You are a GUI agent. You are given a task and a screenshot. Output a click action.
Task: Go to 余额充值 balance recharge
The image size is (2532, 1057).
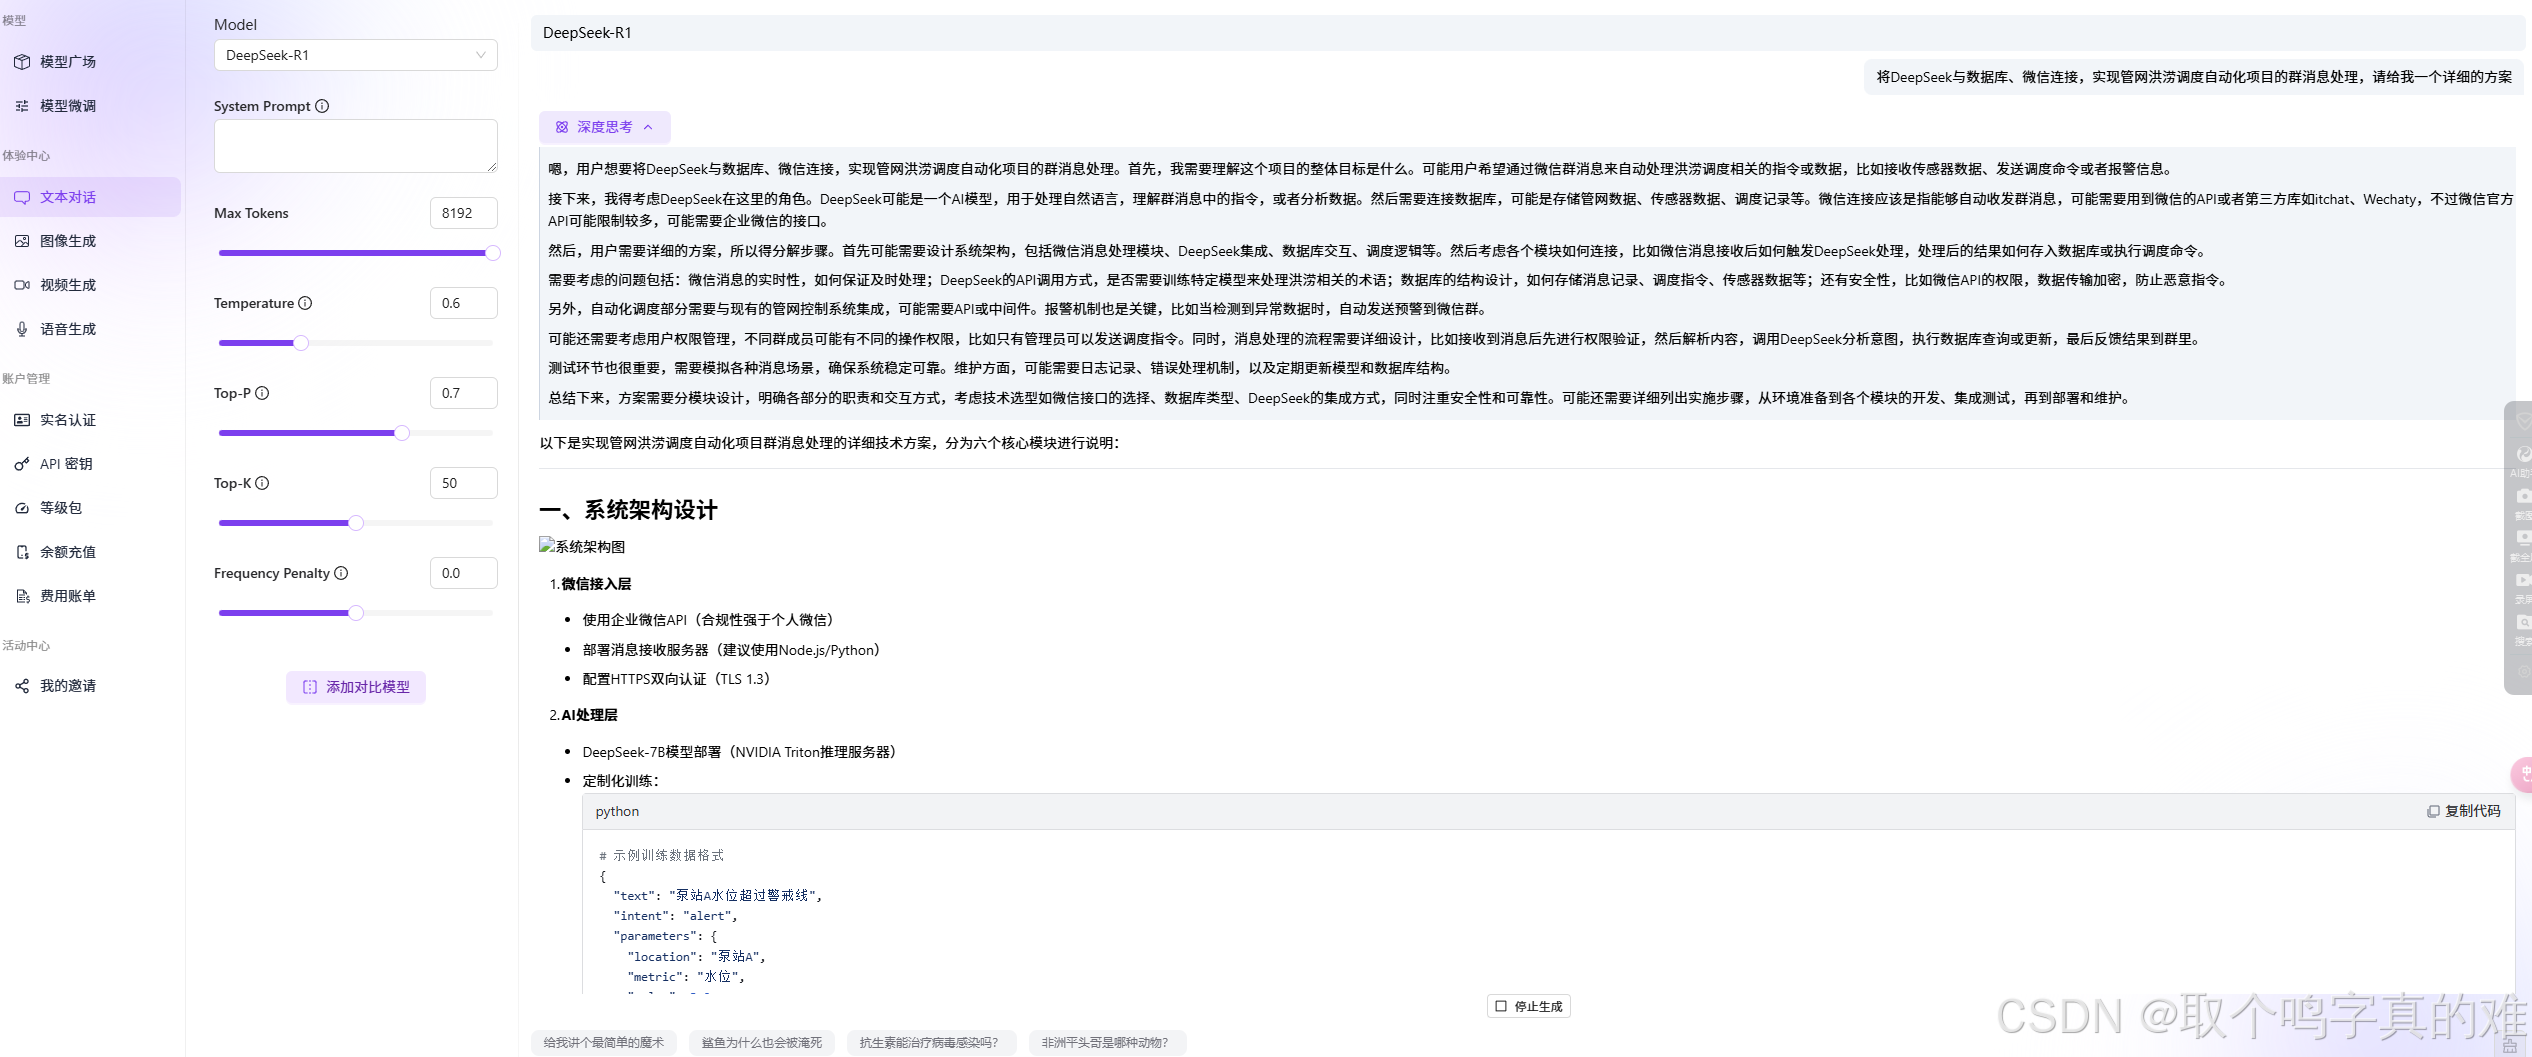[67, 551]
